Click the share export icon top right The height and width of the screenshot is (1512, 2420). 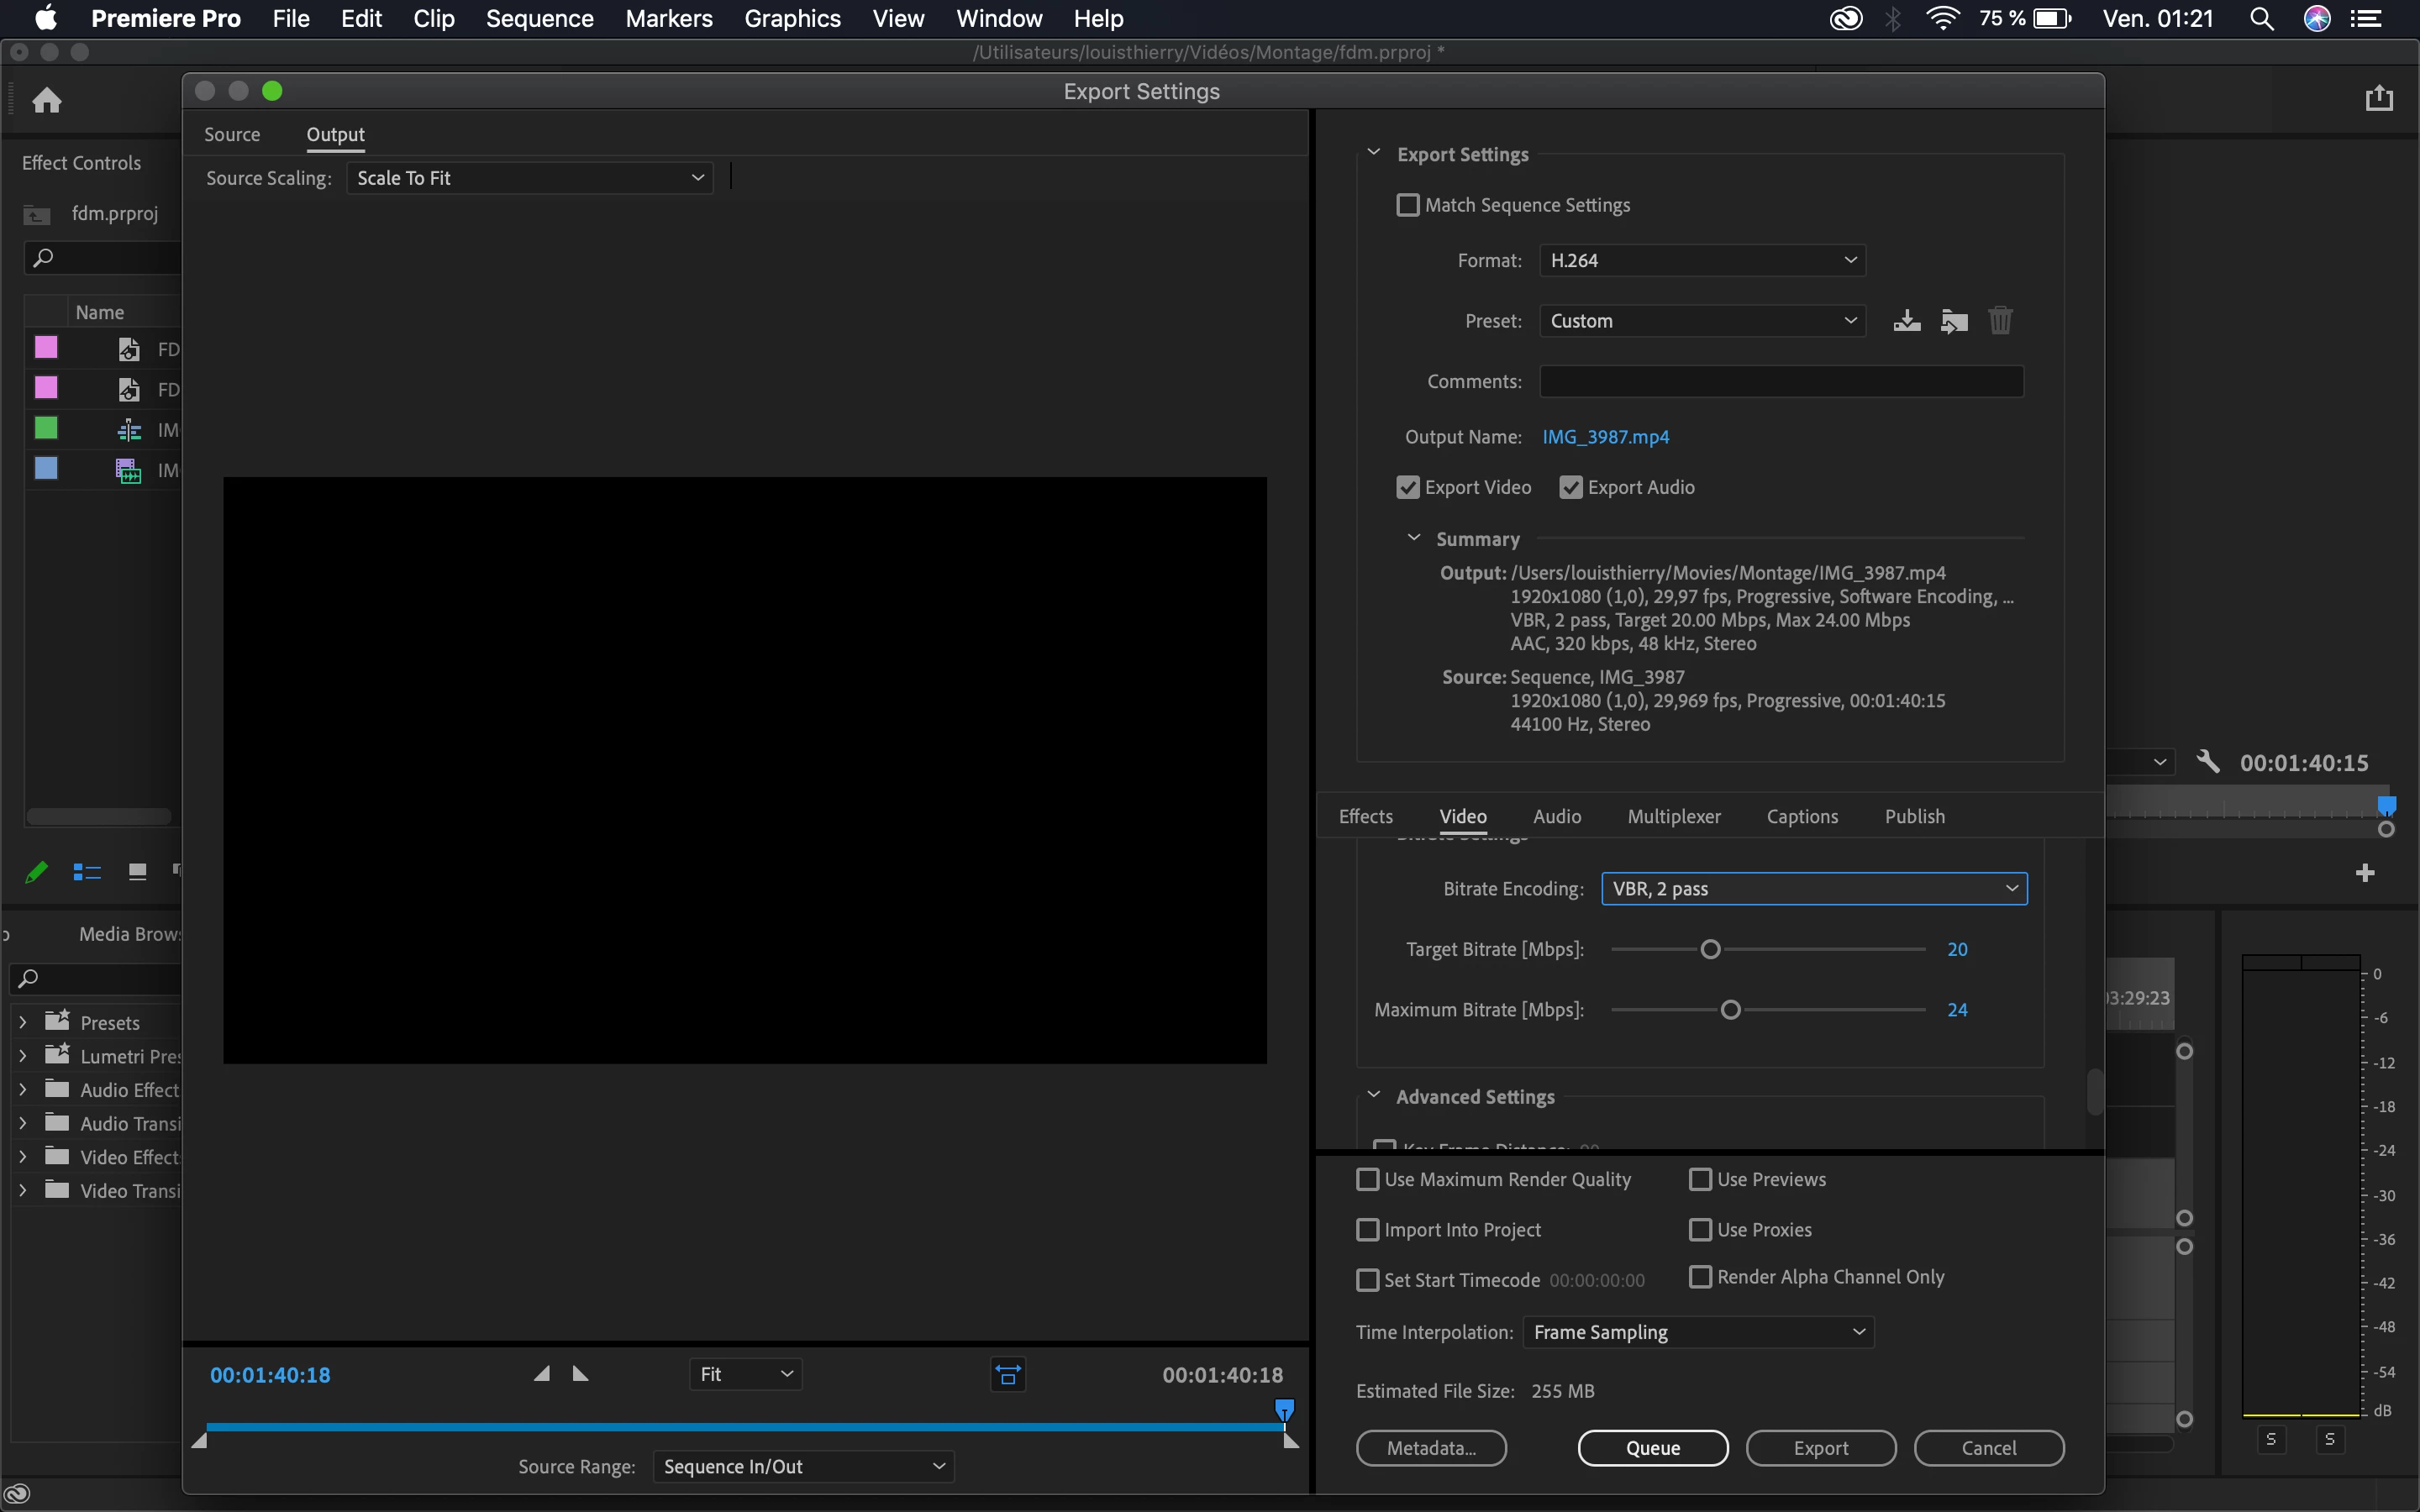2379,98
